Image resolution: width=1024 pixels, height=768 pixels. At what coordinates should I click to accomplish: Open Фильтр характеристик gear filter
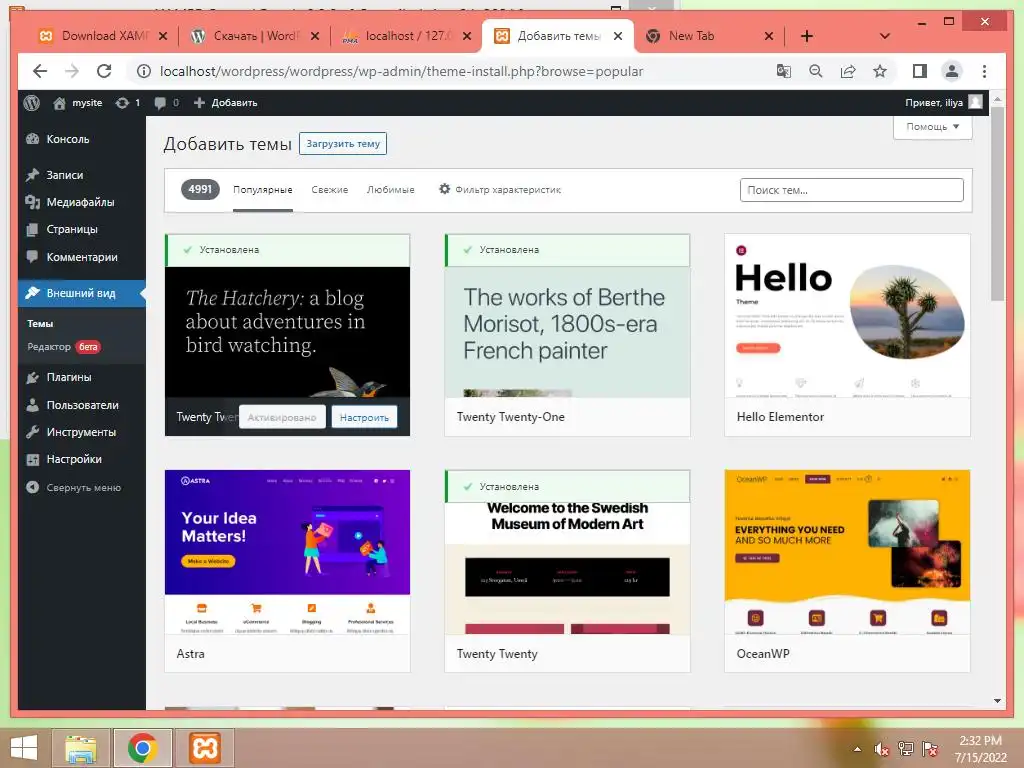(x=500, y=189)
